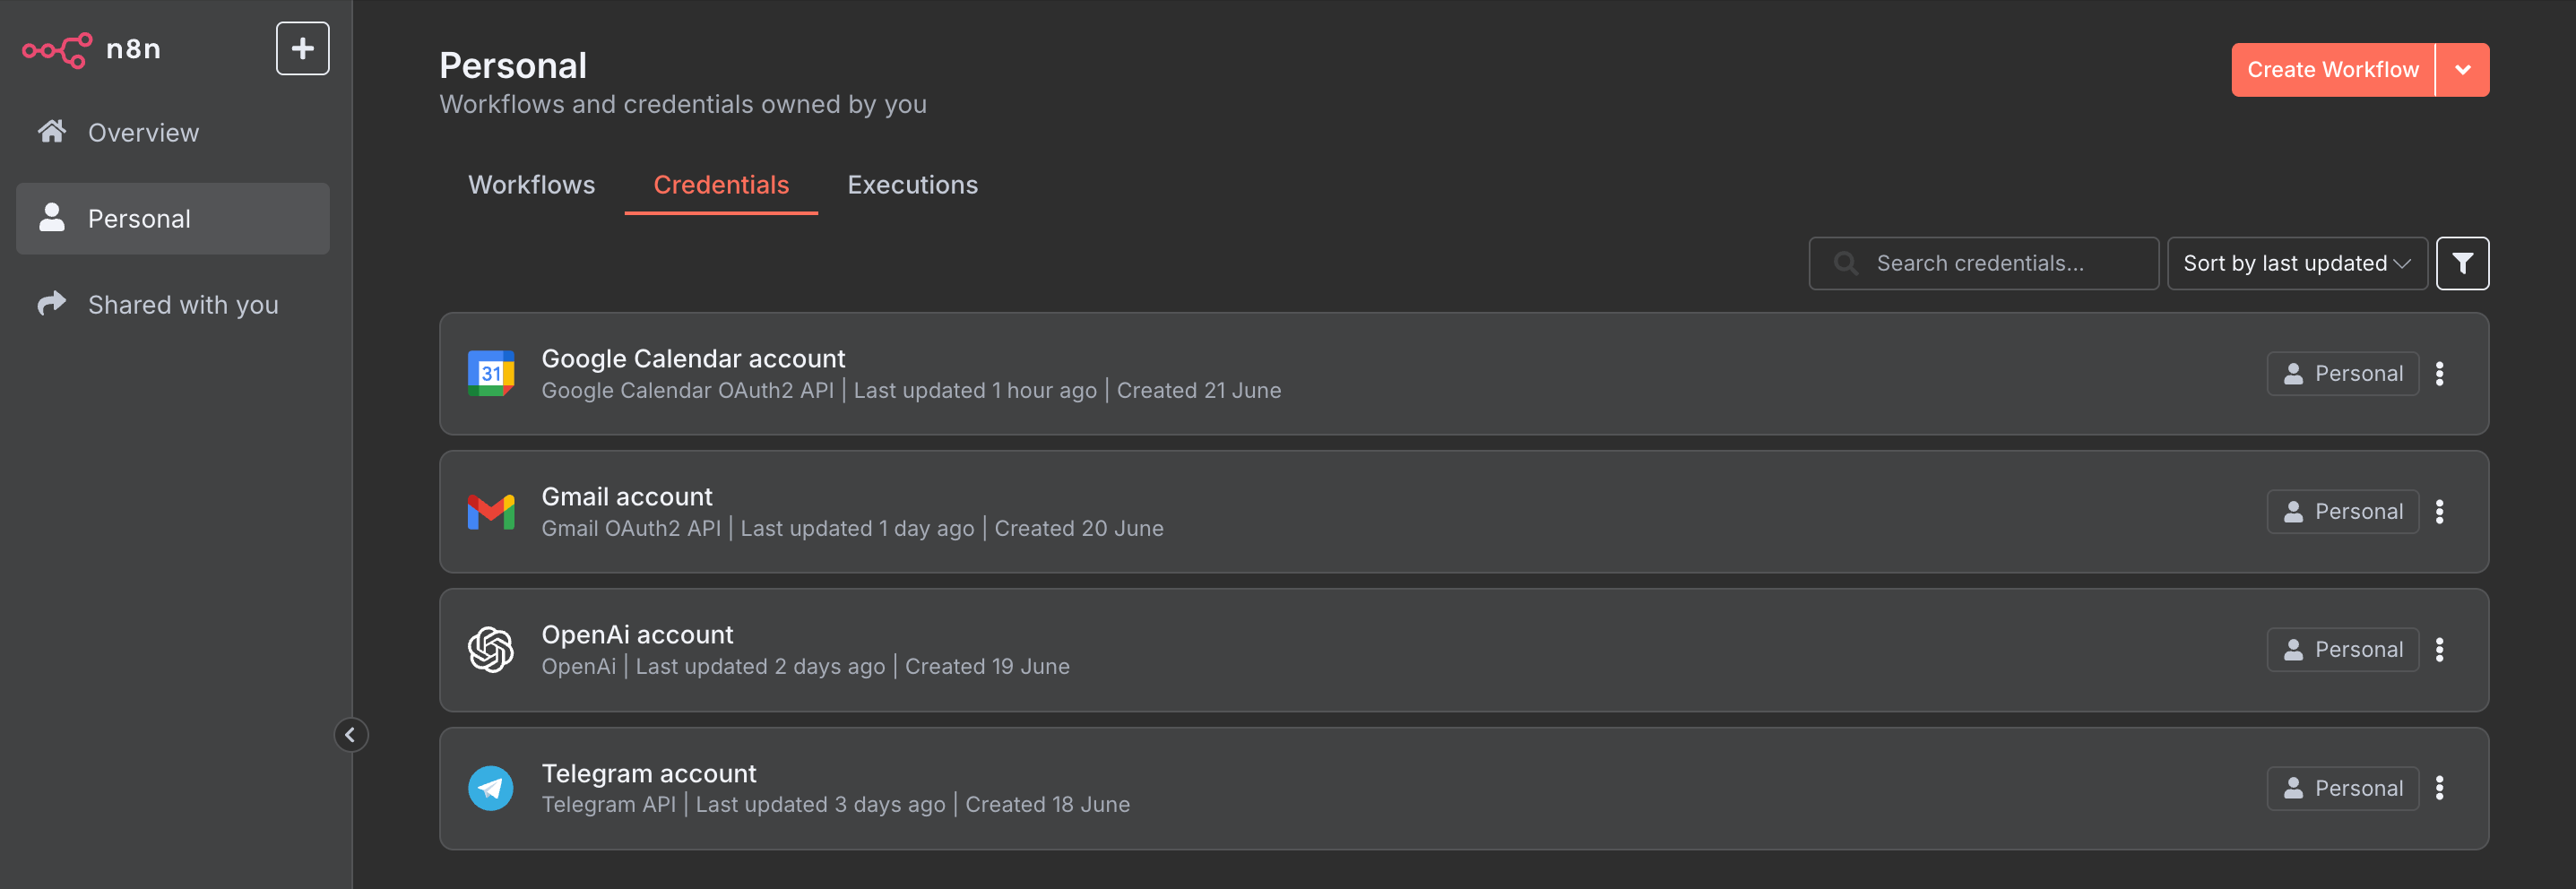Screen dimensions: 2576x889
Task: Switch to the Executions tab
Action: tap(912, 185)
